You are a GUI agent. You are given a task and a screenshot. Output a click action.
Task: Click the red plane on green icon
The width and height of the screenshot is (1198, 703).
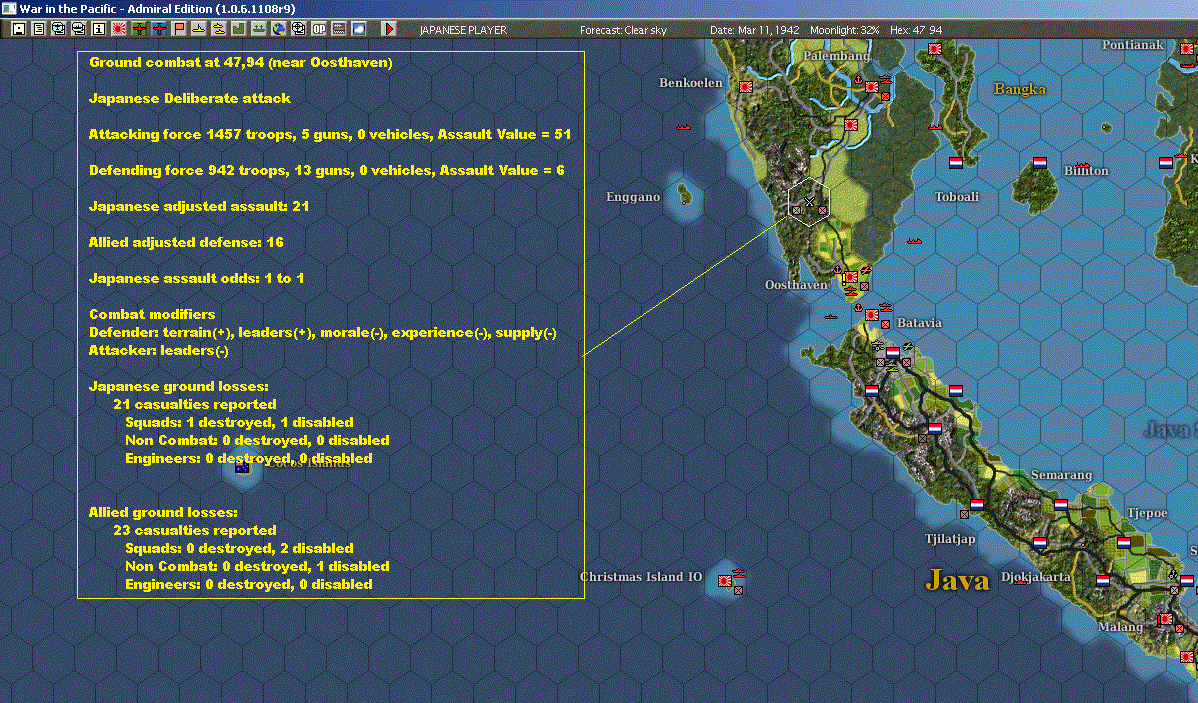(139, 29)
